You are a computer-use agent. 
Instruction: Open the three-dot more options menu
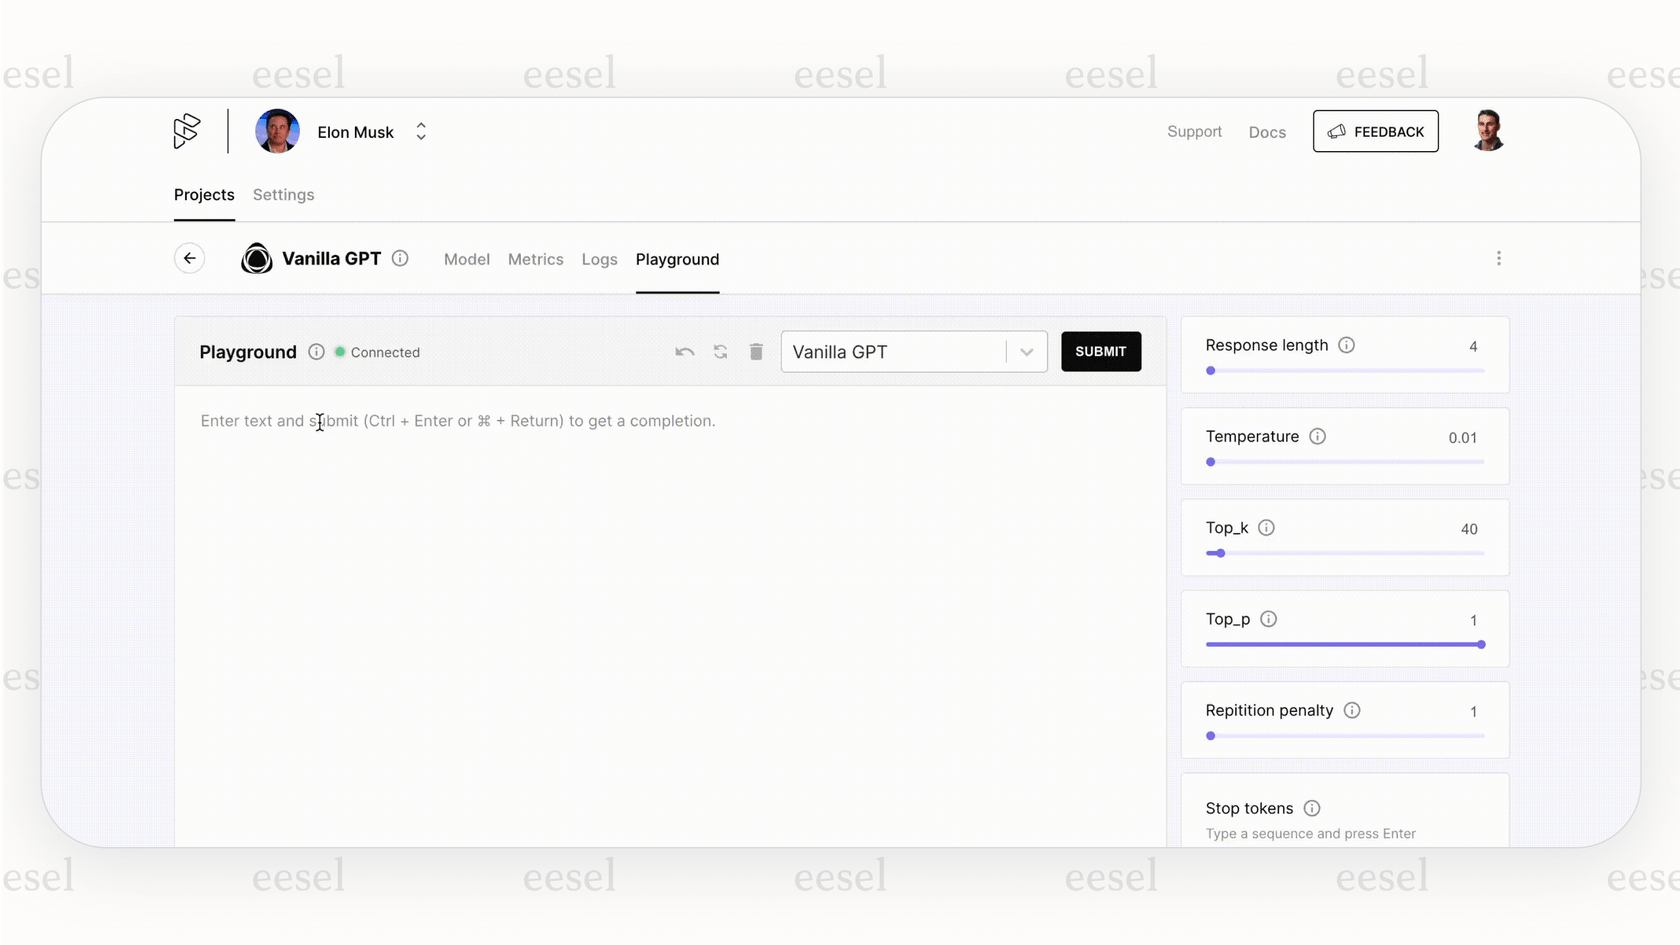pos(1498,259)
